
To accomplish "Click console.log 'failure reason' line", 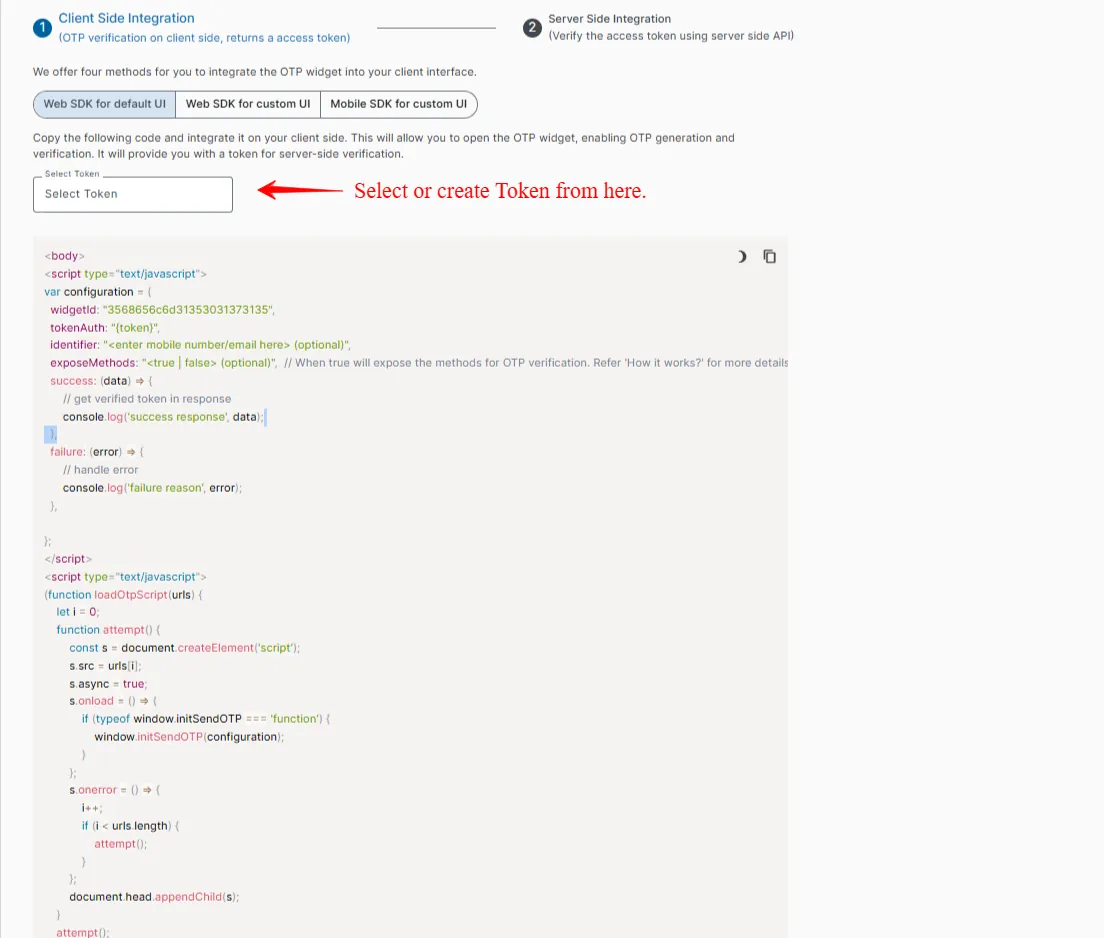I will (x=152, y=488).
